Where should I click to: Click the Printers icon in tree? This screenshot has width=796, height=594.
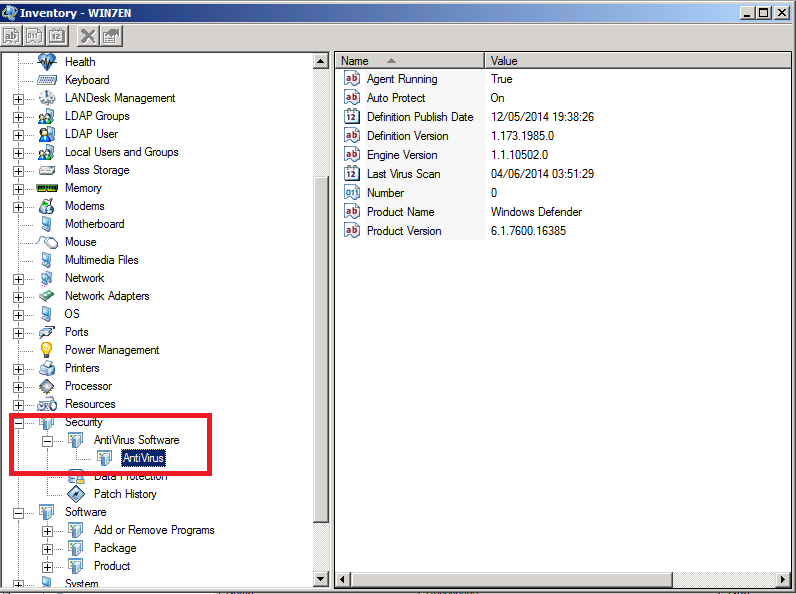(x=47, y=368)
